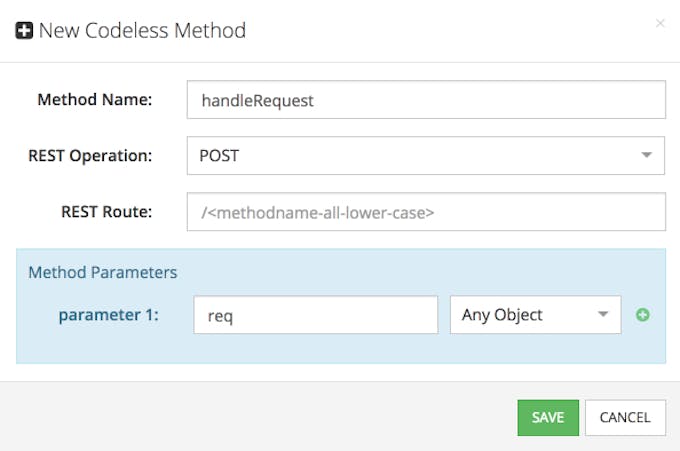Image resolution: width=680 pixels, height=451 pixels.
Task: Click the 'REST Route:' label
Action: coord(106,212)
